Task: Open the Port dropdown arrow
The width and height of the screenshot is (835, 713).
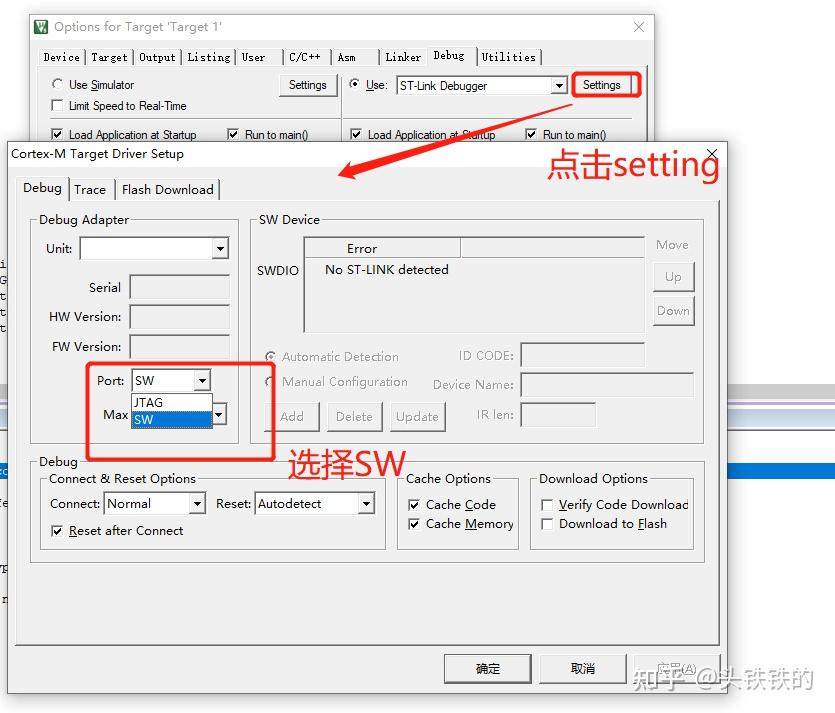Action: click(x=202, y=381)
